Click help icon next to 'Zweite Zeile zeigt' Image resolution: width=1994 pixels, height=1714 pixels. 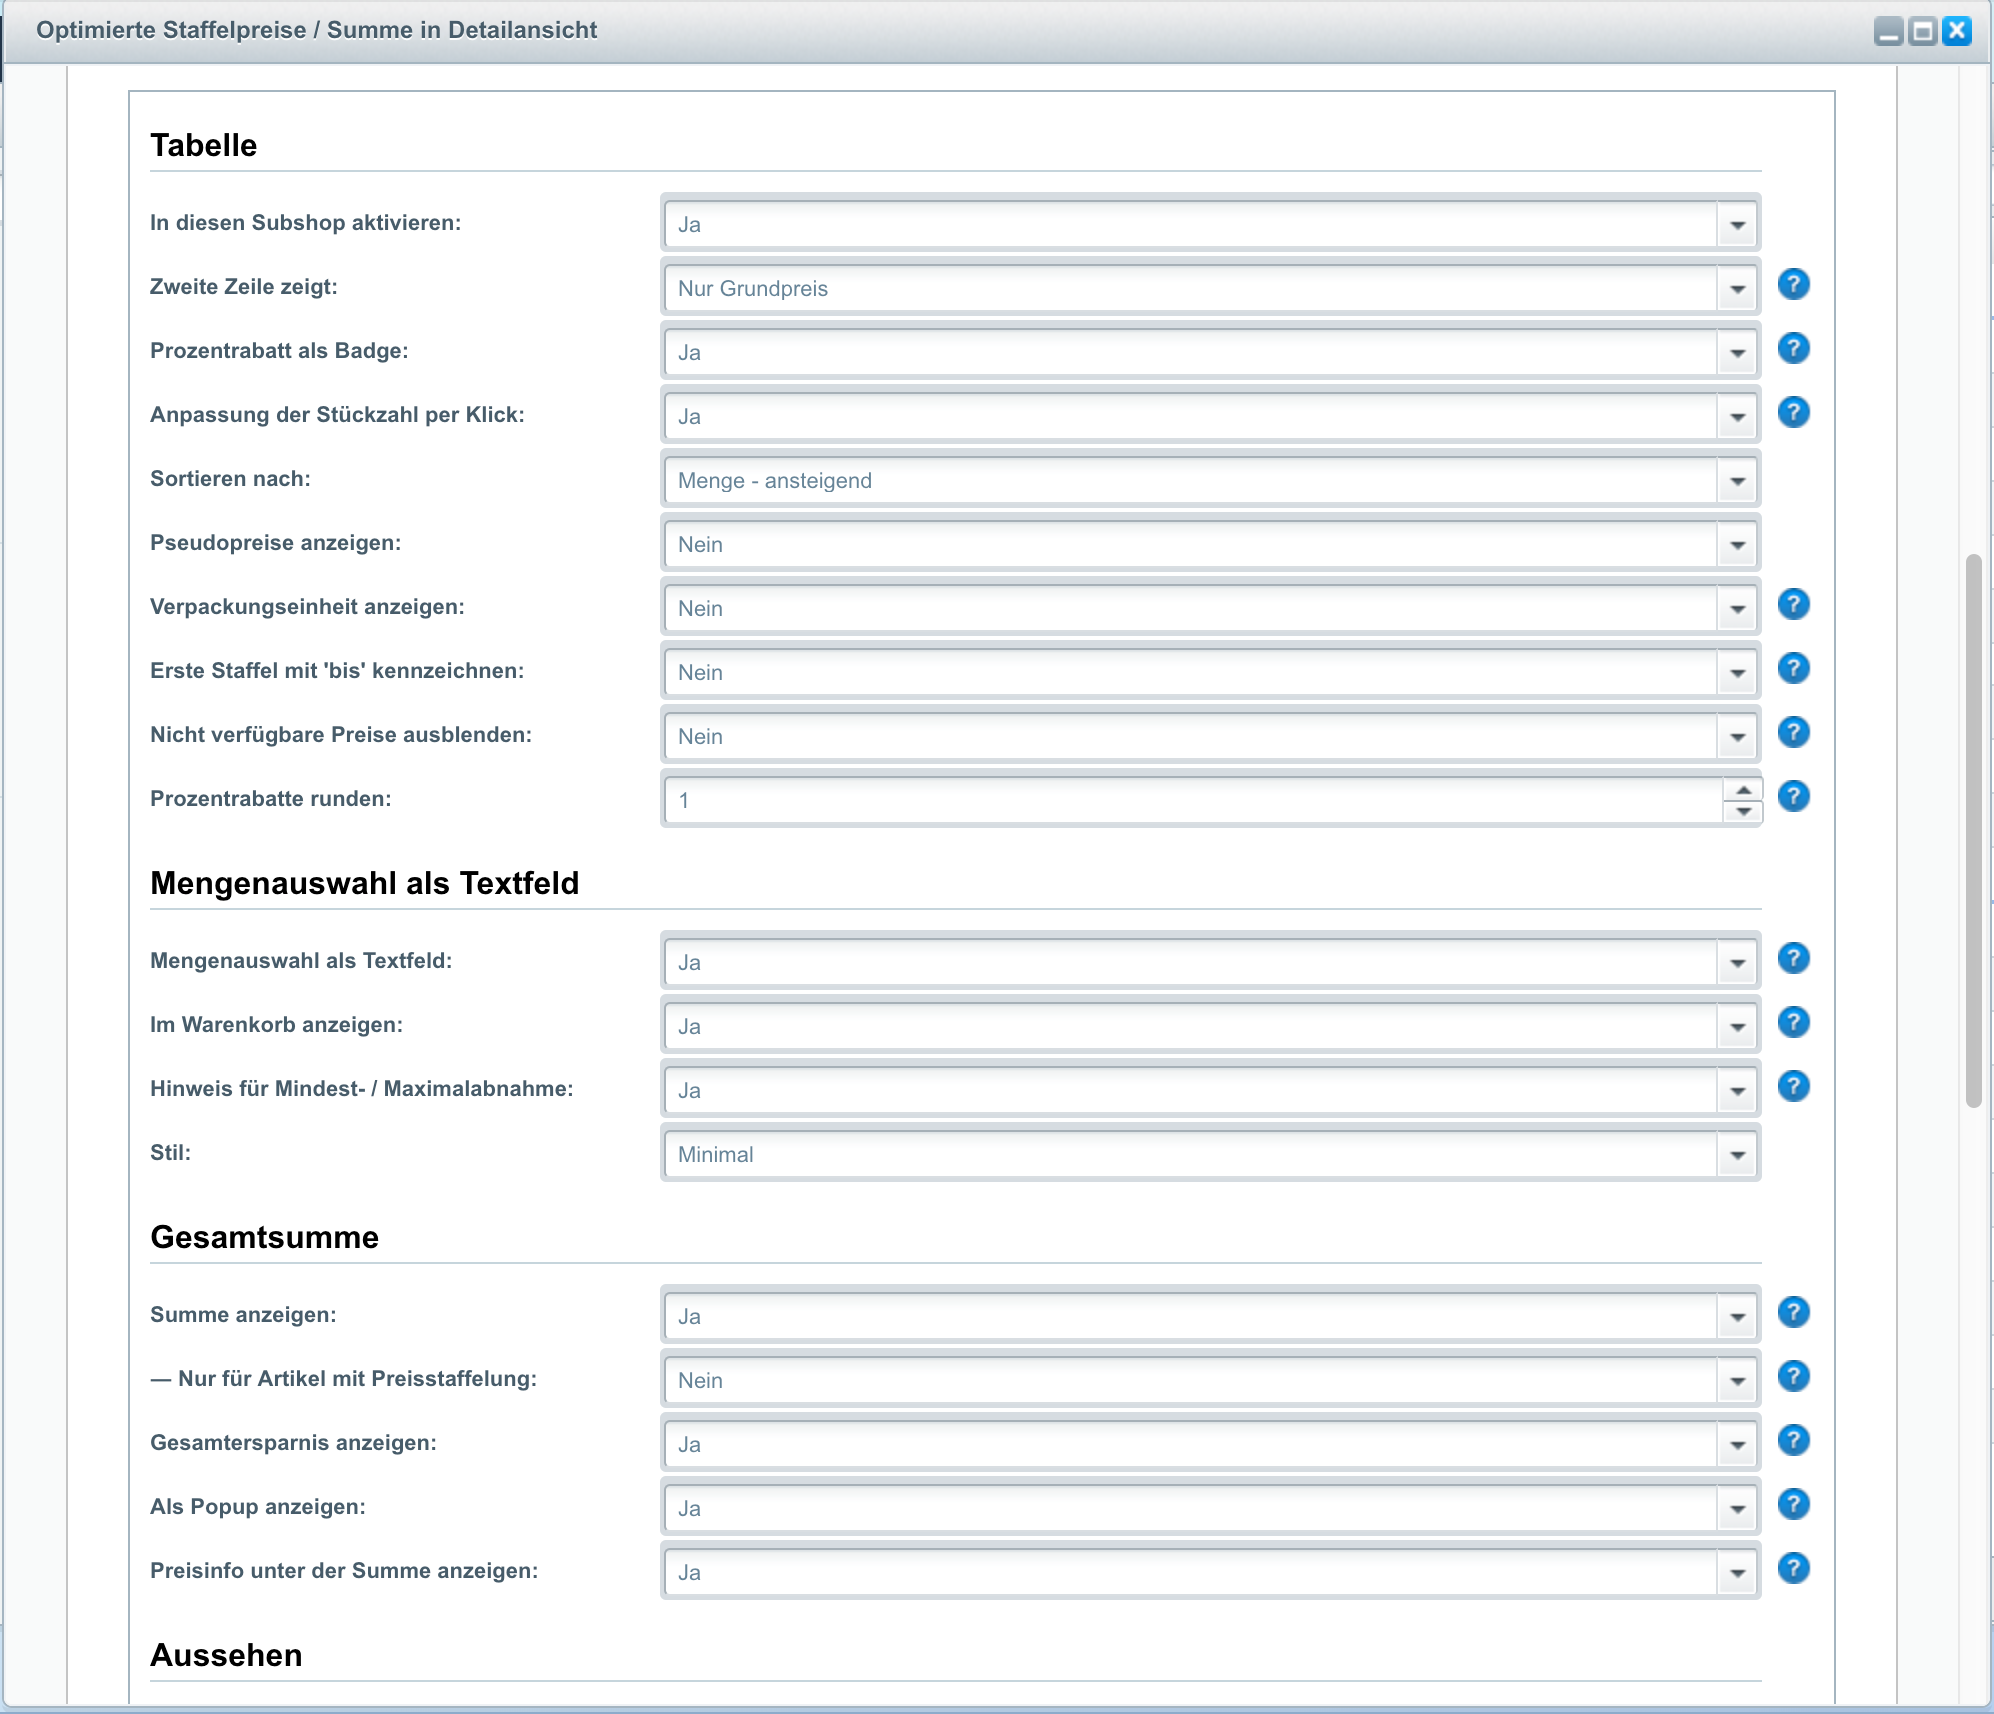(x=1794, y=285)
